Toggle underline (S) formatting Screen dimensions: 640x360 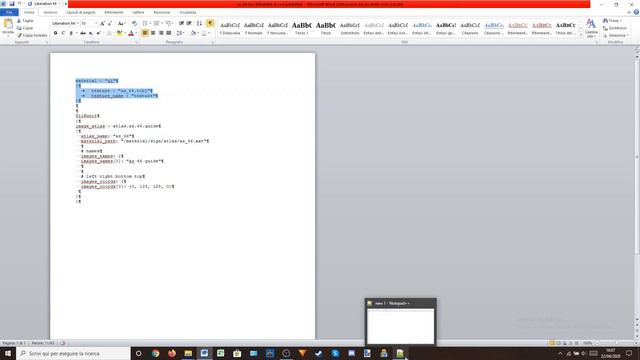pyautogui.click(x=71, y=33)
